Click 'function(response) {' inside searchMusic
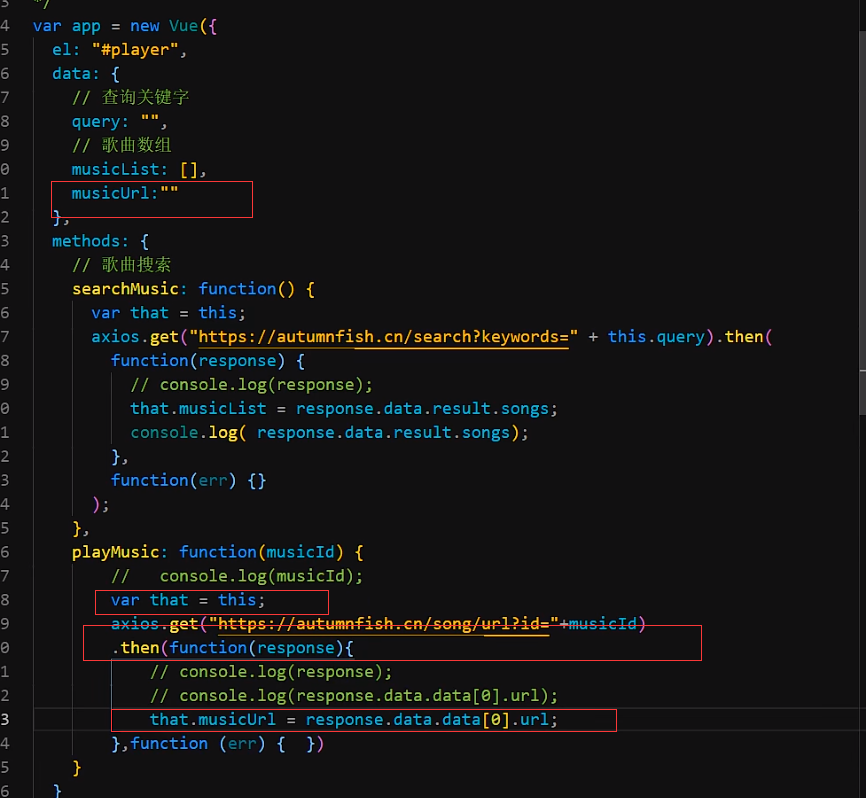The width and height of the screenshot is (866, 798). (x=208, y=361)
